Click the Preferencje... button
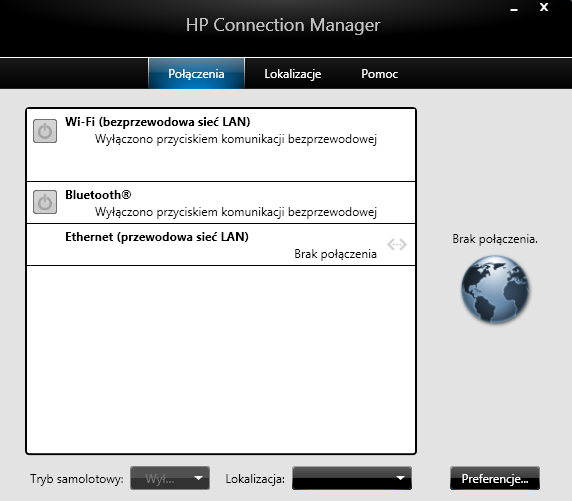The height and width of the screenshot is (501, 572). coord(495,478)
